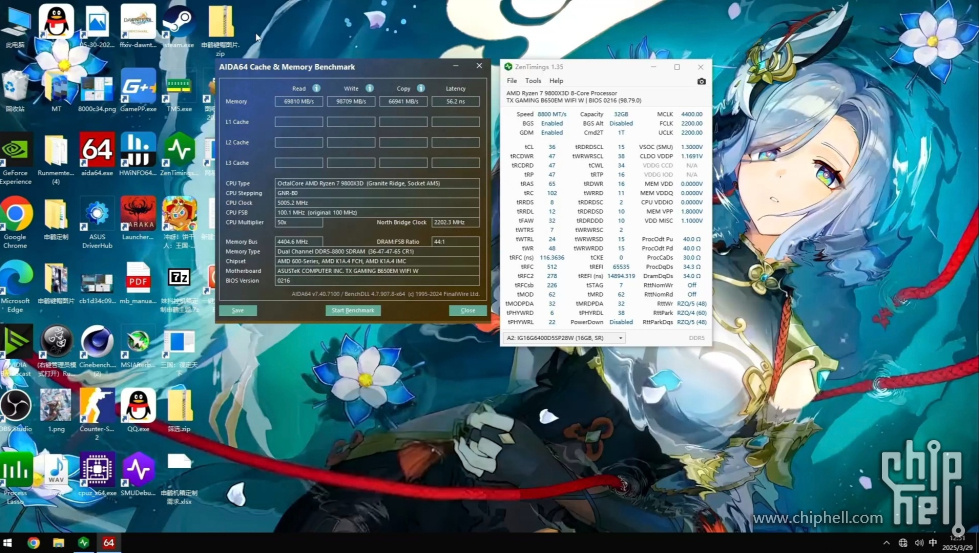Switch to AIDA64 in taskbar
The height and width of the screenshot is (553, 979).
click(108, 542)
